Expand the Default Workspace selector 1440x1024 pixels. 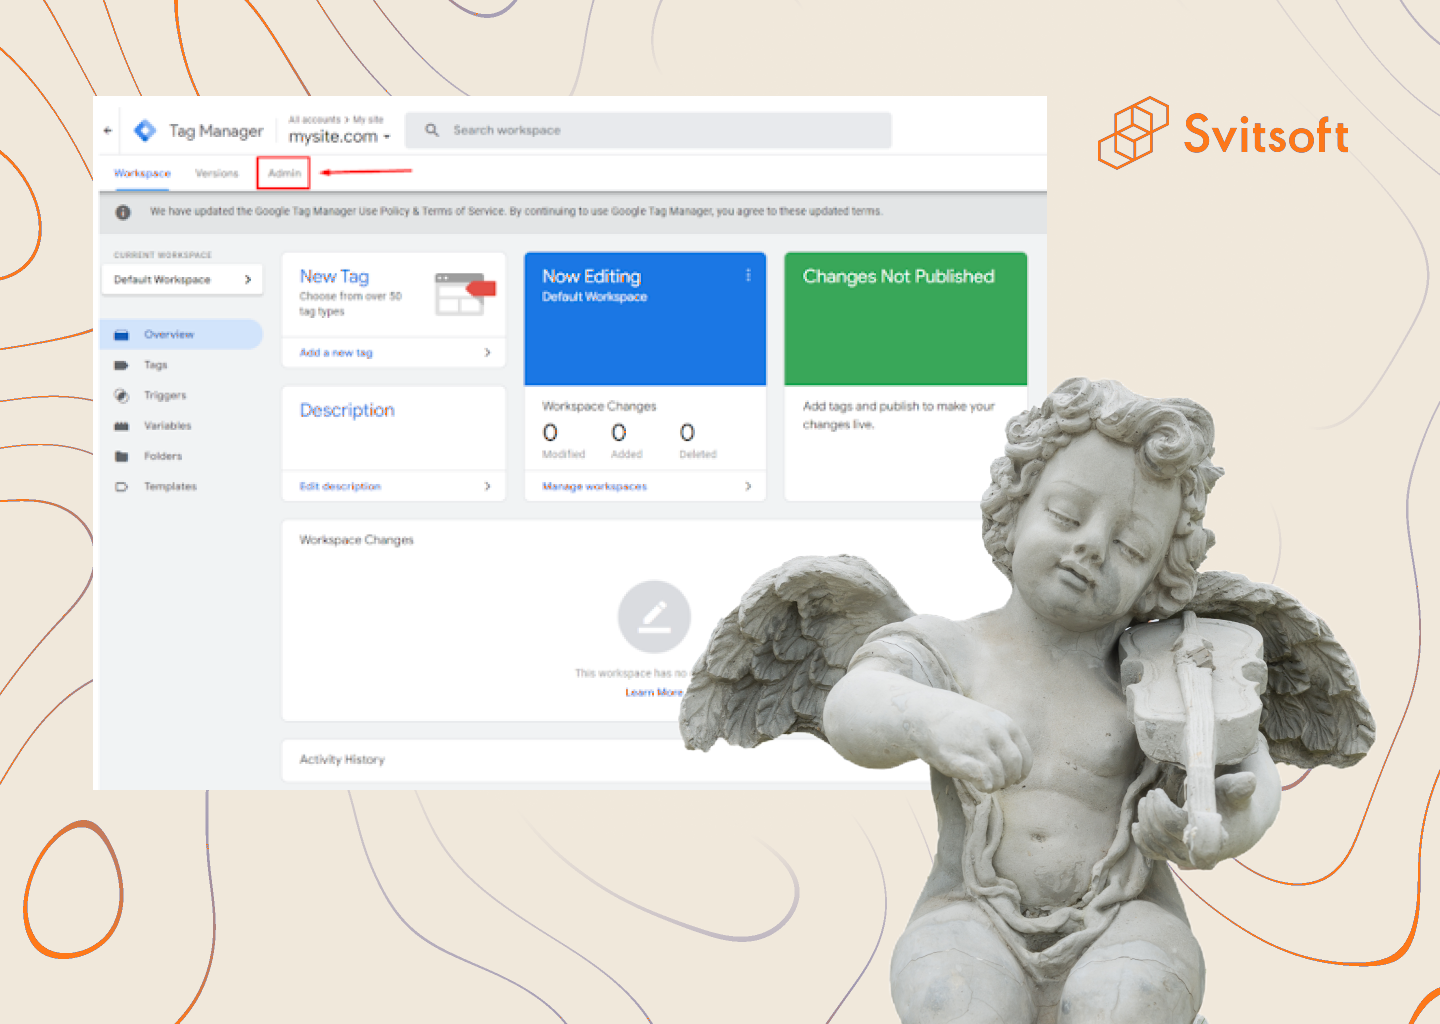[182, 280]
